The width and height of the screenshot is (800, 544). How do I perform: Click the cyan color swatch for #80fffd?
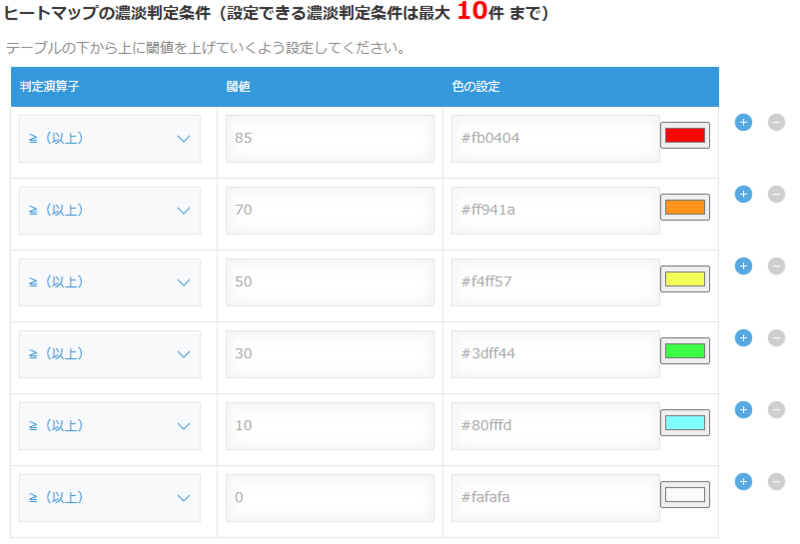click(685, 423)
